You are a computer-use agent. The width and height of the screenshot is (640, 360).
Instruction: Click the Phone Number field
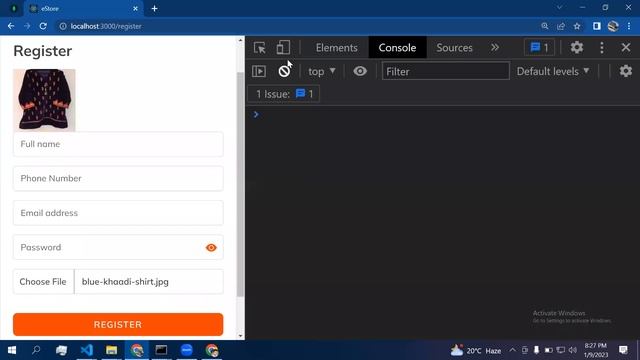[118, 178]
